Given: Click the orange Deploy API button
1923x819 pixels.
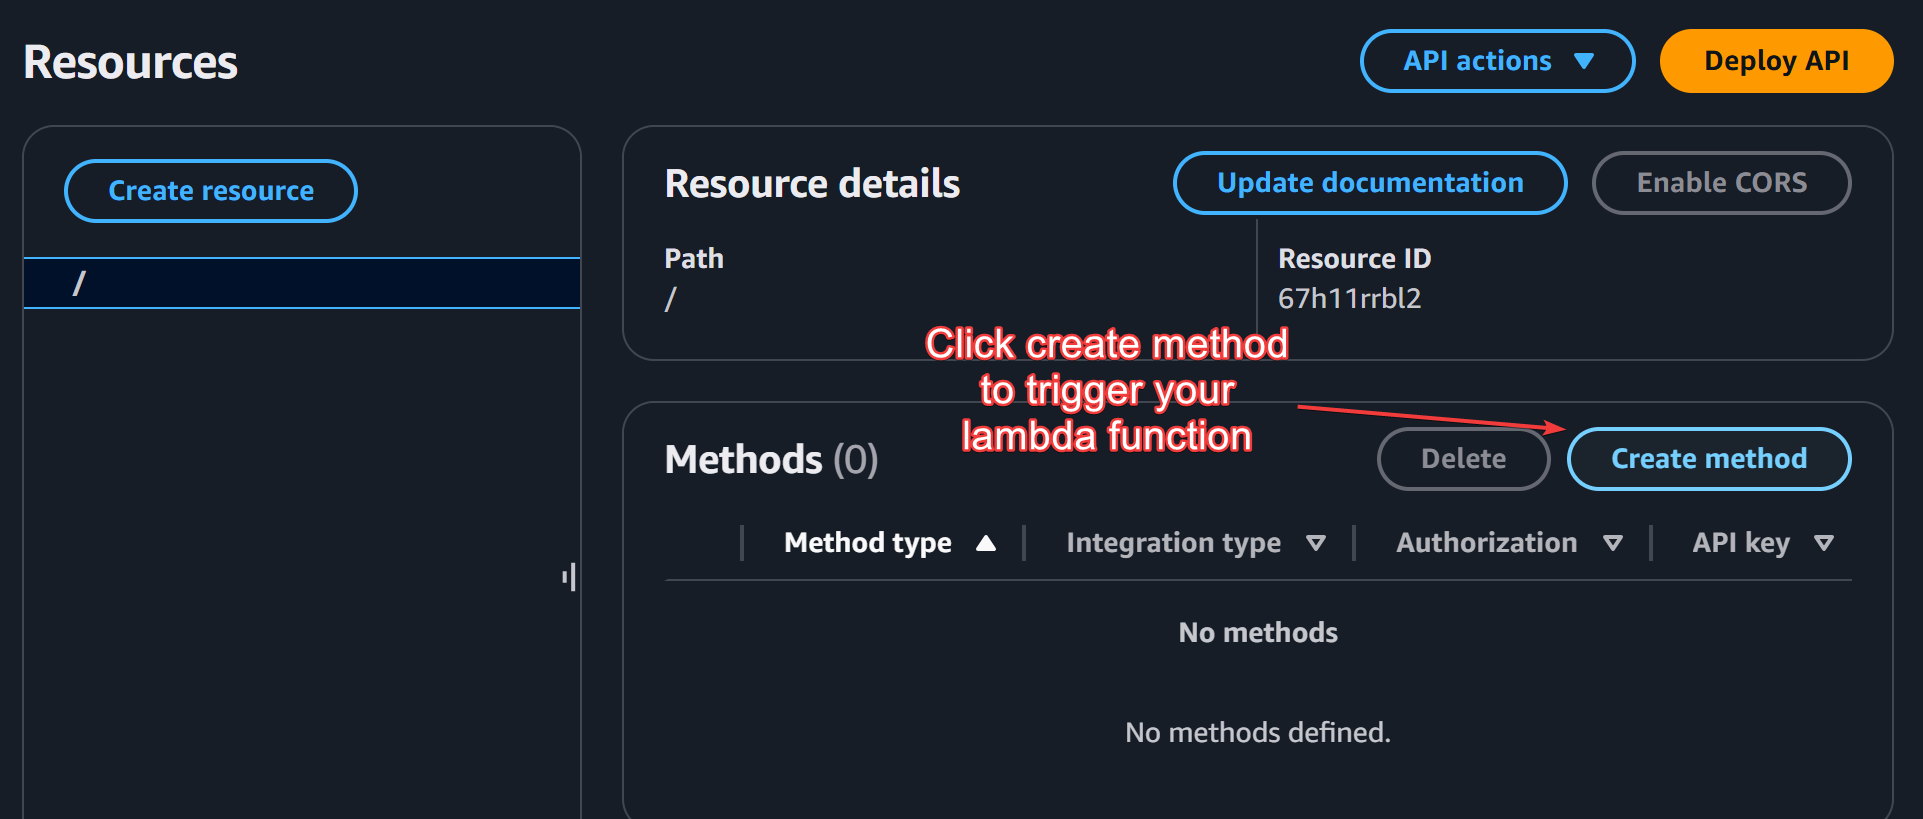Looking at the screenshot, I should [1776, 62].
